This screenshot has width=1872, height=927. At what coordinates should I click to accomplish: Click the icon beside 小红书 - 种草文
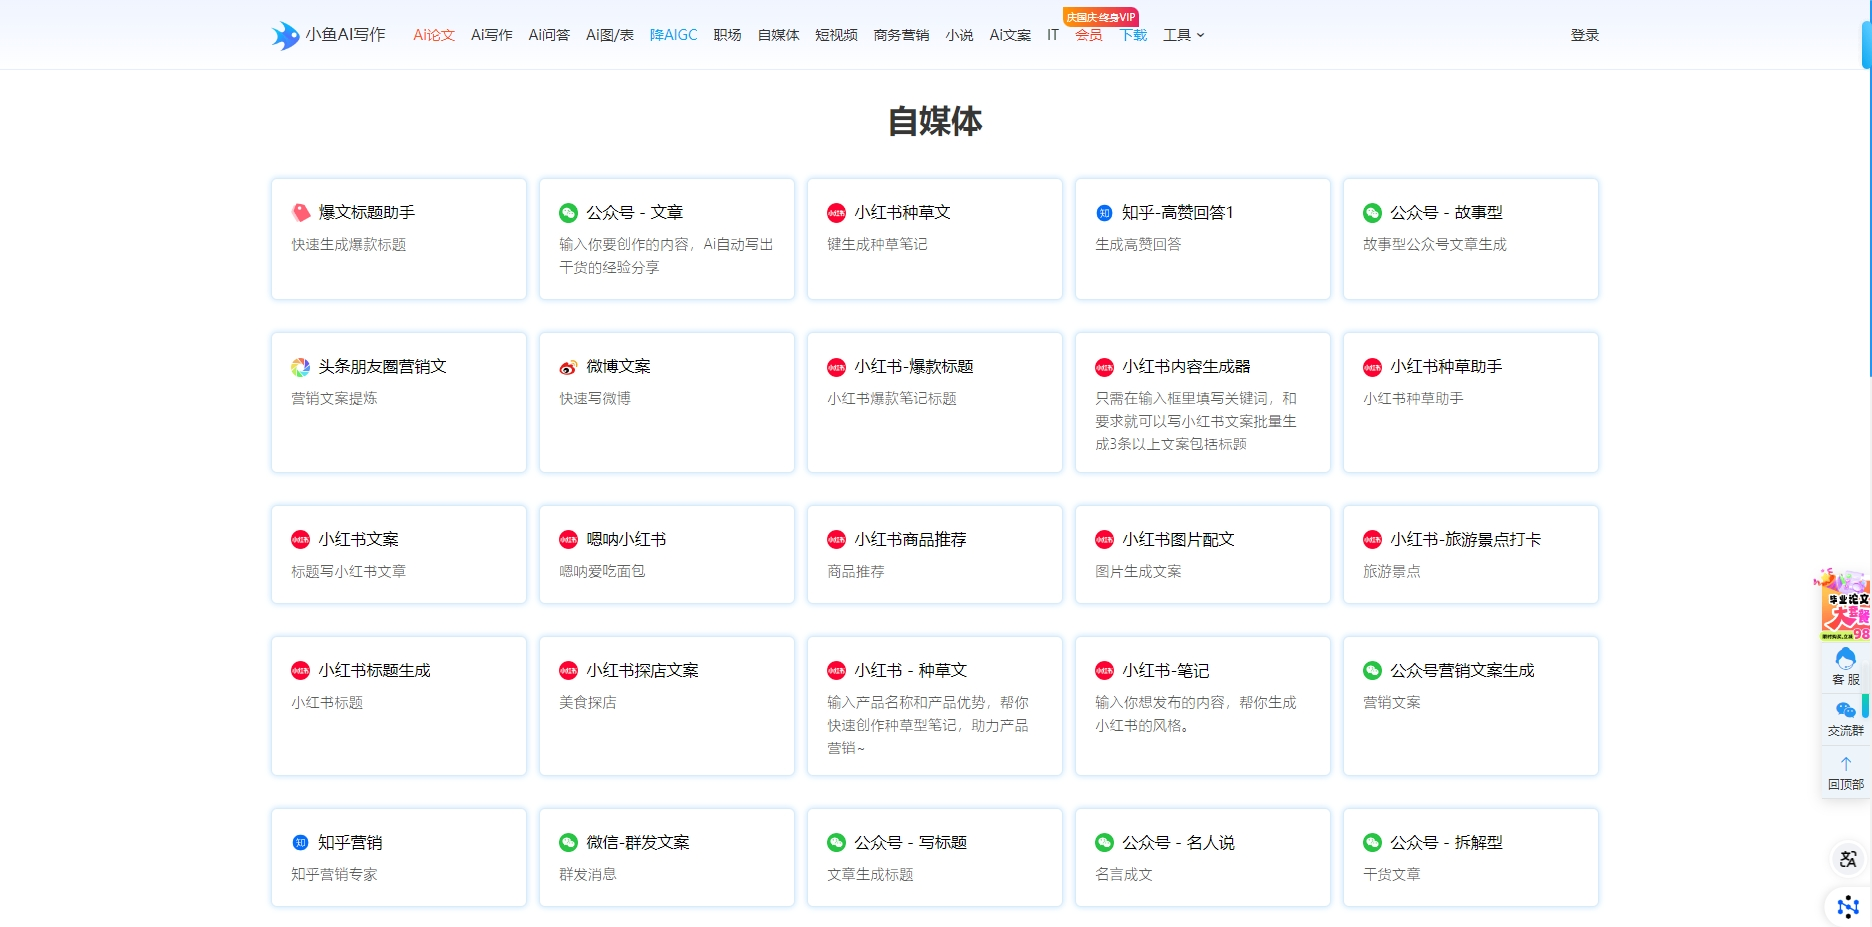(836, 671)
